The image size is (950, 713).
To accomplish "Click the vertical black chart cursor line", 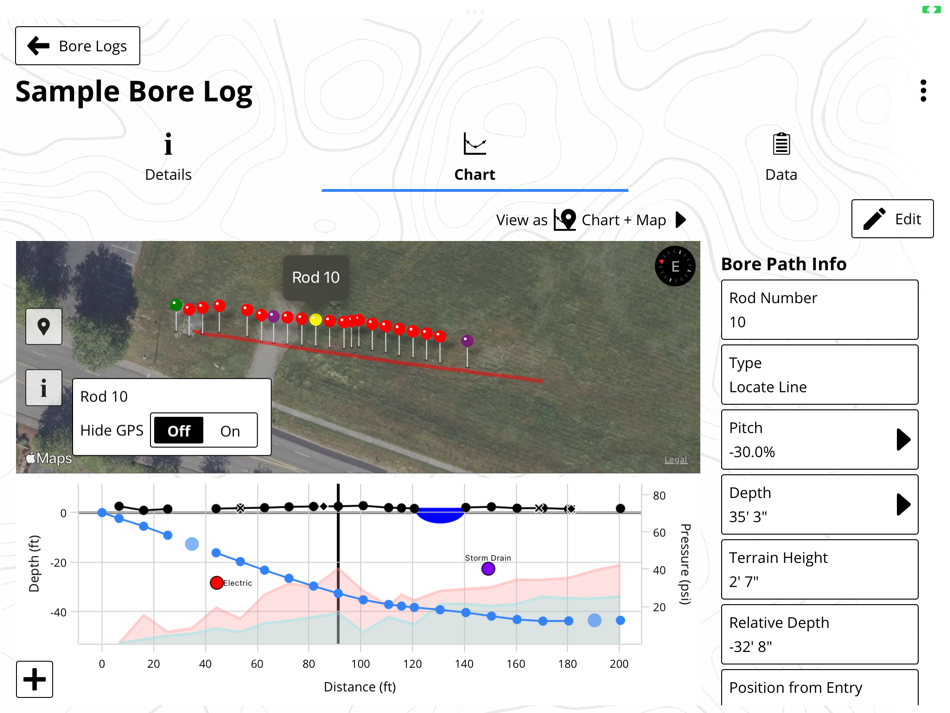I will point(338,563).
